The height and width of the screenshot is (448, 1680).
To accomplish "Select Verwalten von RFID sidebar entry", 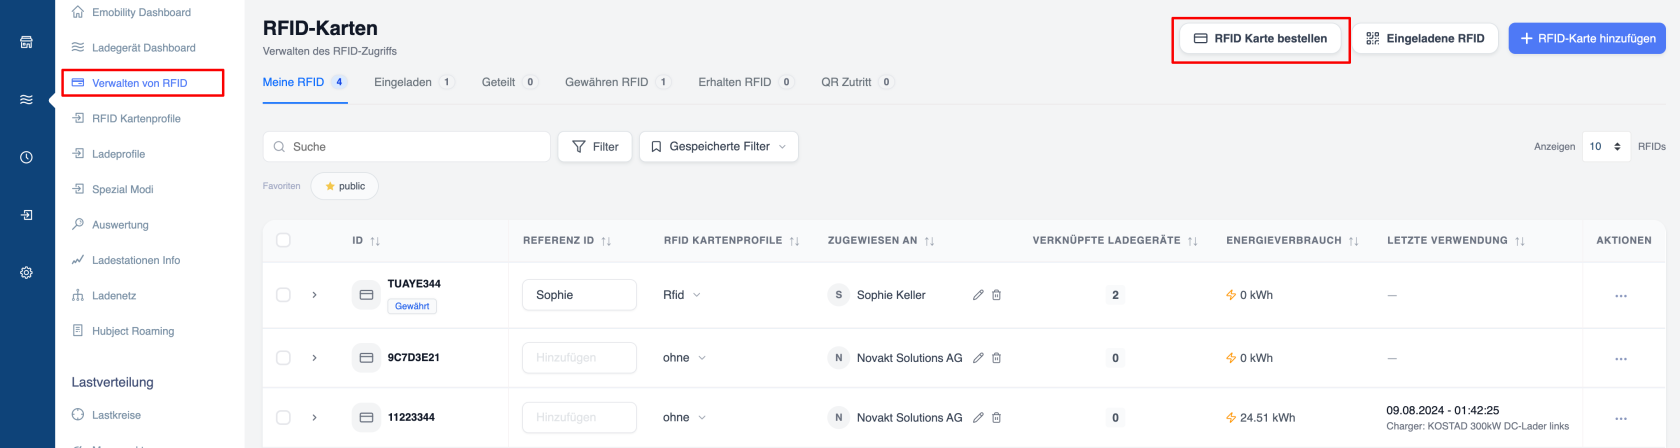I will 130,83.
